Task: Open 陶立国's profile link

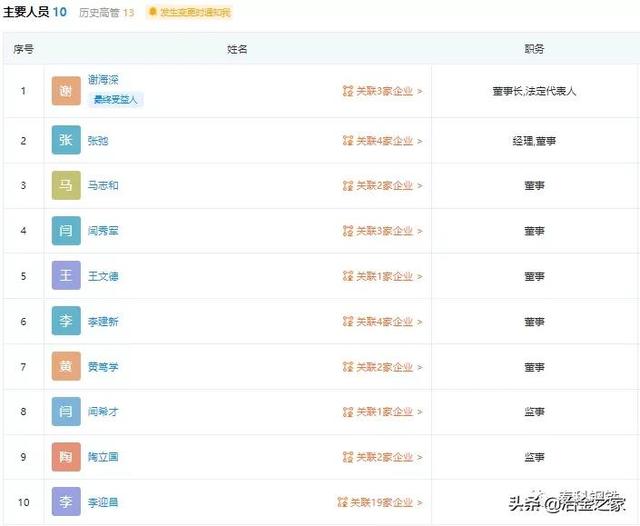Action: point(103,457)
